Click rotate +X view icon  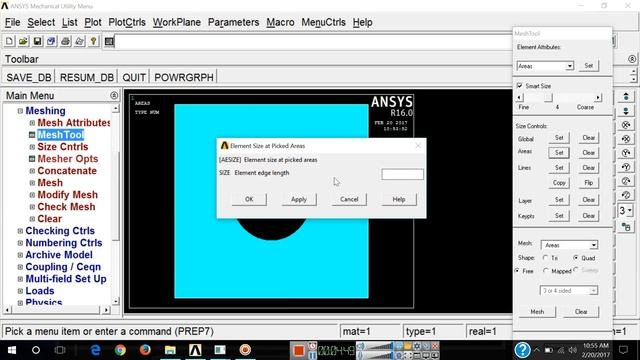coord(626,124)
